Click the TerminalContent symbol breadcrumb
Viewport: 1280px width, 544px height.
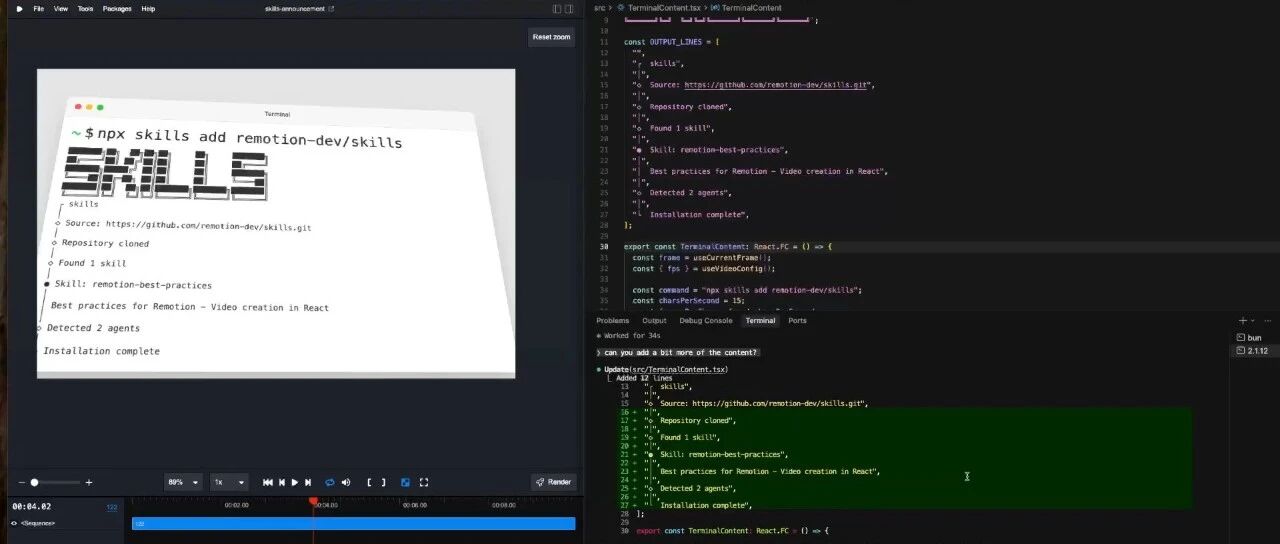(751, 8)
